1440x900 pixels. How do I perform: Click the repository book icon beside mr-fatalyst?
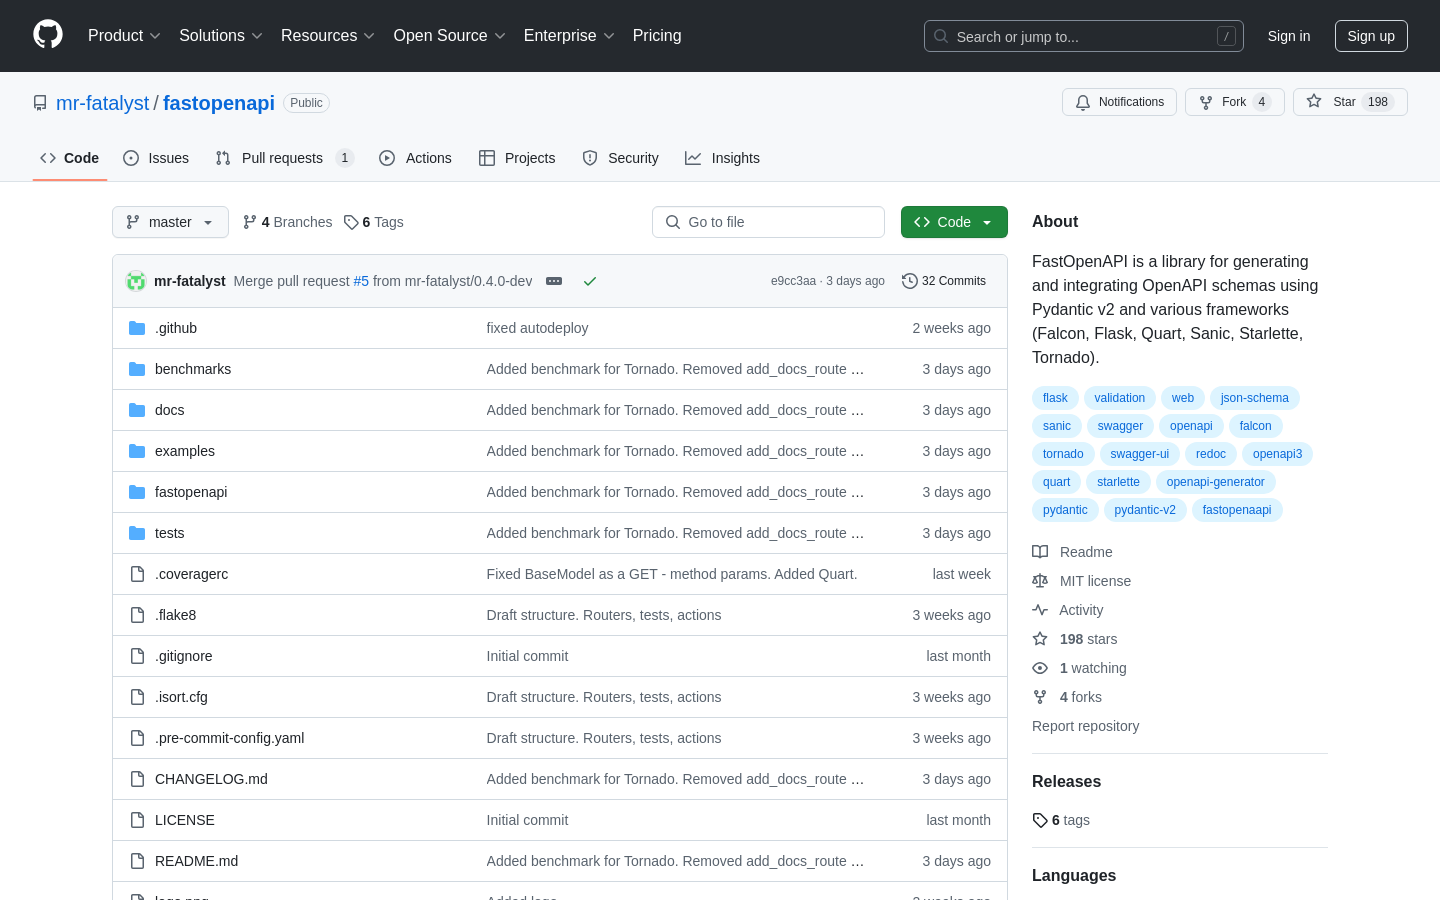[40, 103]
